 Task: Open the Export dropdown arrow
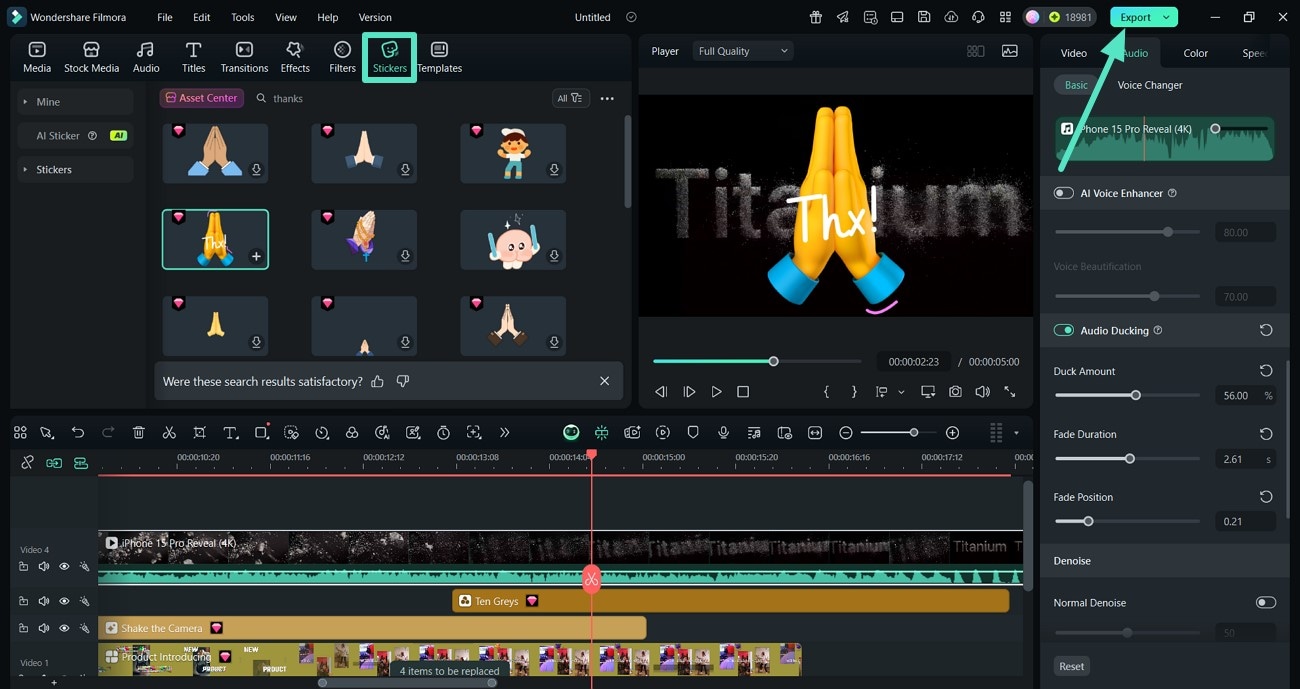[1166, 17]
